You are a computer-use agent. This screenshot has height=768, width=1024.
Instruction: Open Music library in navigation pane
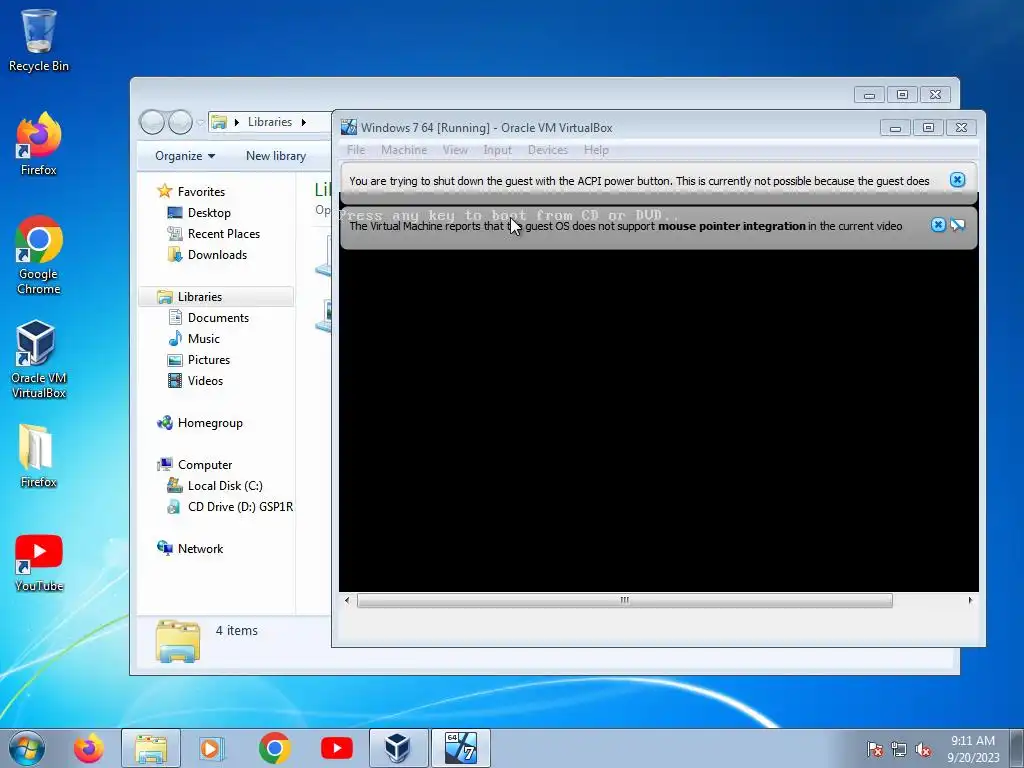click(x=203, y=338)
